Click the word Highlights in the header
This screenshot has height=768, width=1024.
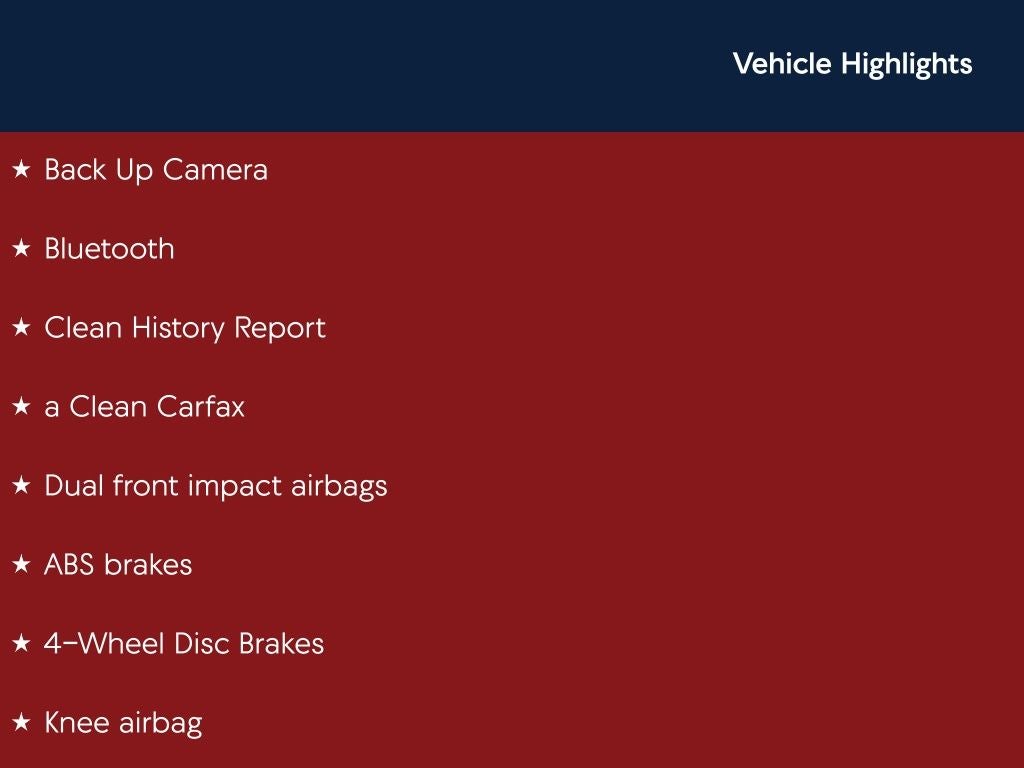906,64
